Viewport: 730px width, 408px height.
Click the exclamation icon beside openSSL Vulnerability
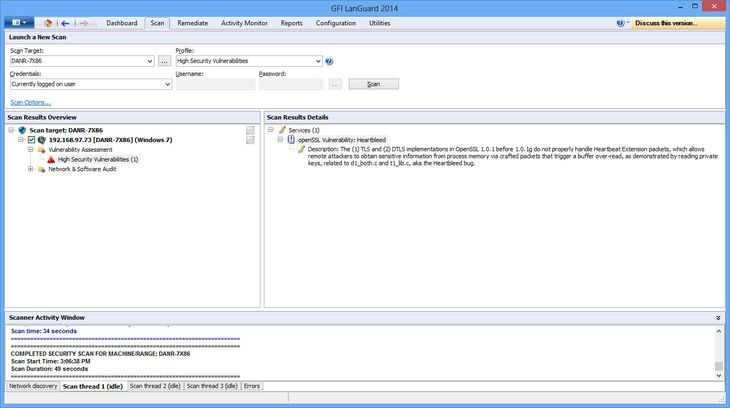point(291,139)
